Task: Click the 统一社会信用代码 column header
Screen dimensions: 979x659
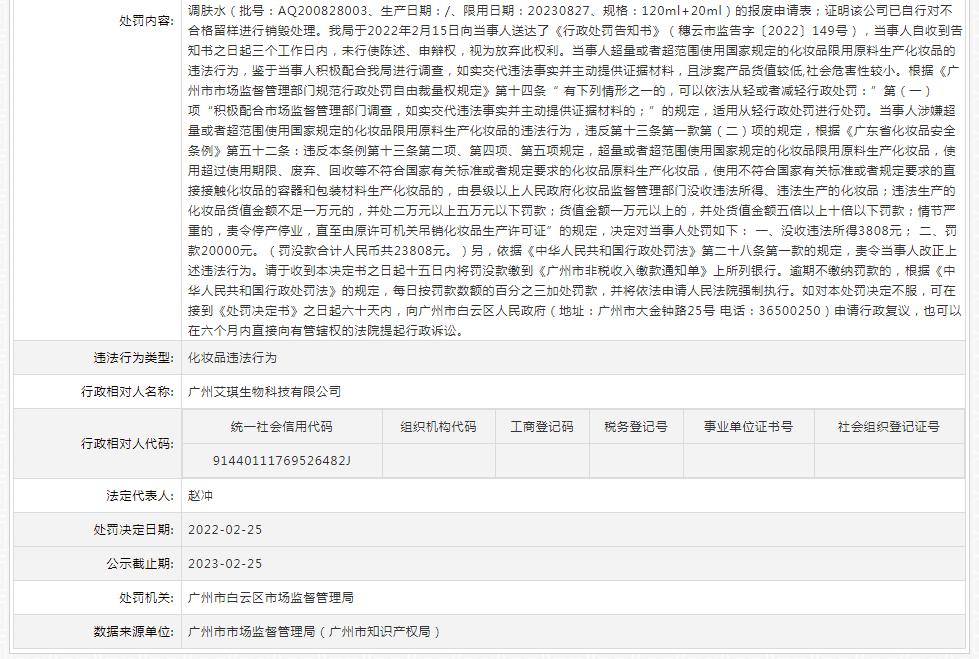Action: point(281,427)
